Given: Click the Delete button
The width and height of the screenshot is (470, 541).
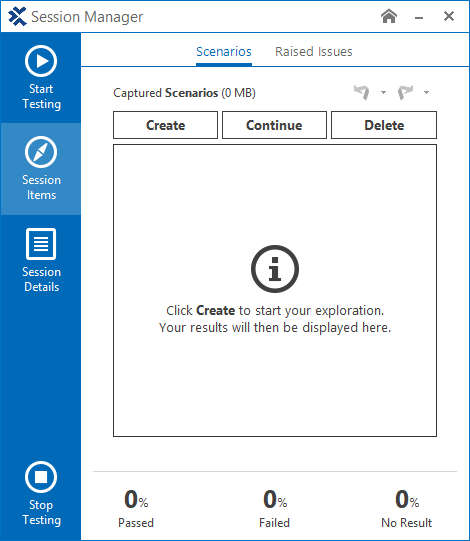Looking at the screenshot, I should (x=384, y=125).
